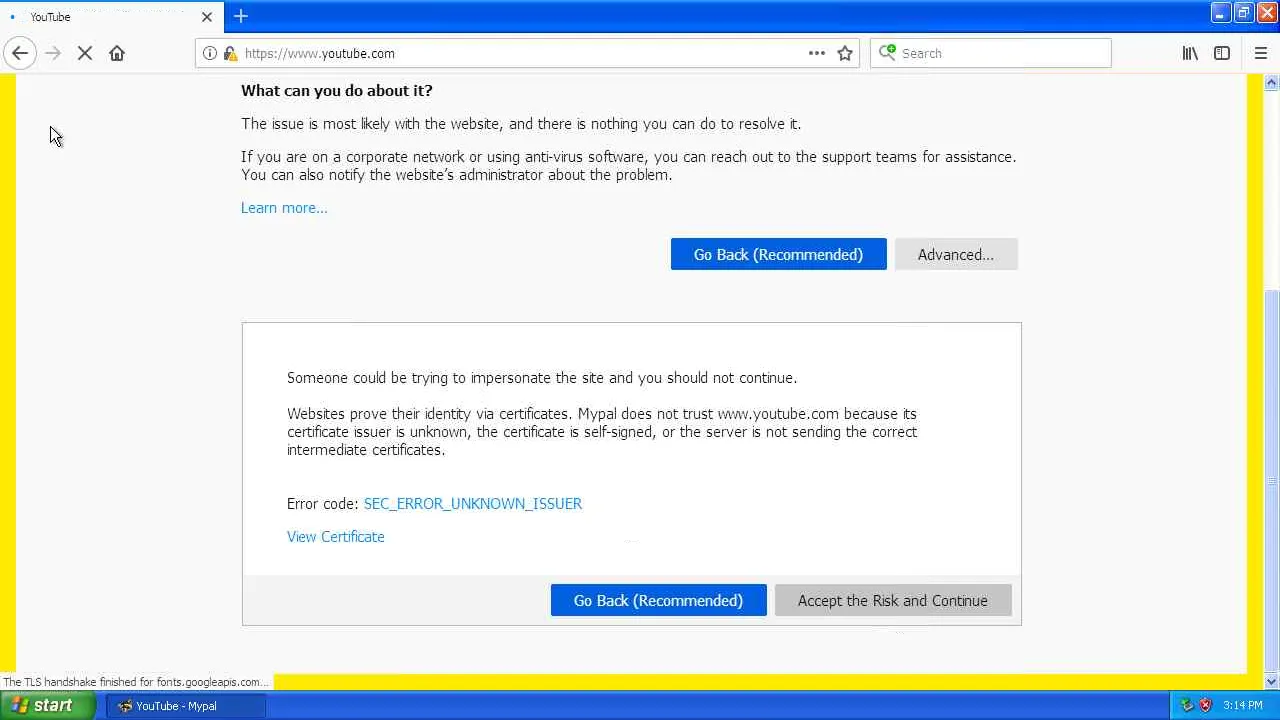The width and height of the screenshot is (1280, 720).
Task: Follow the Learn more… link
Action: pyautogui.click(x=284, y=208)
